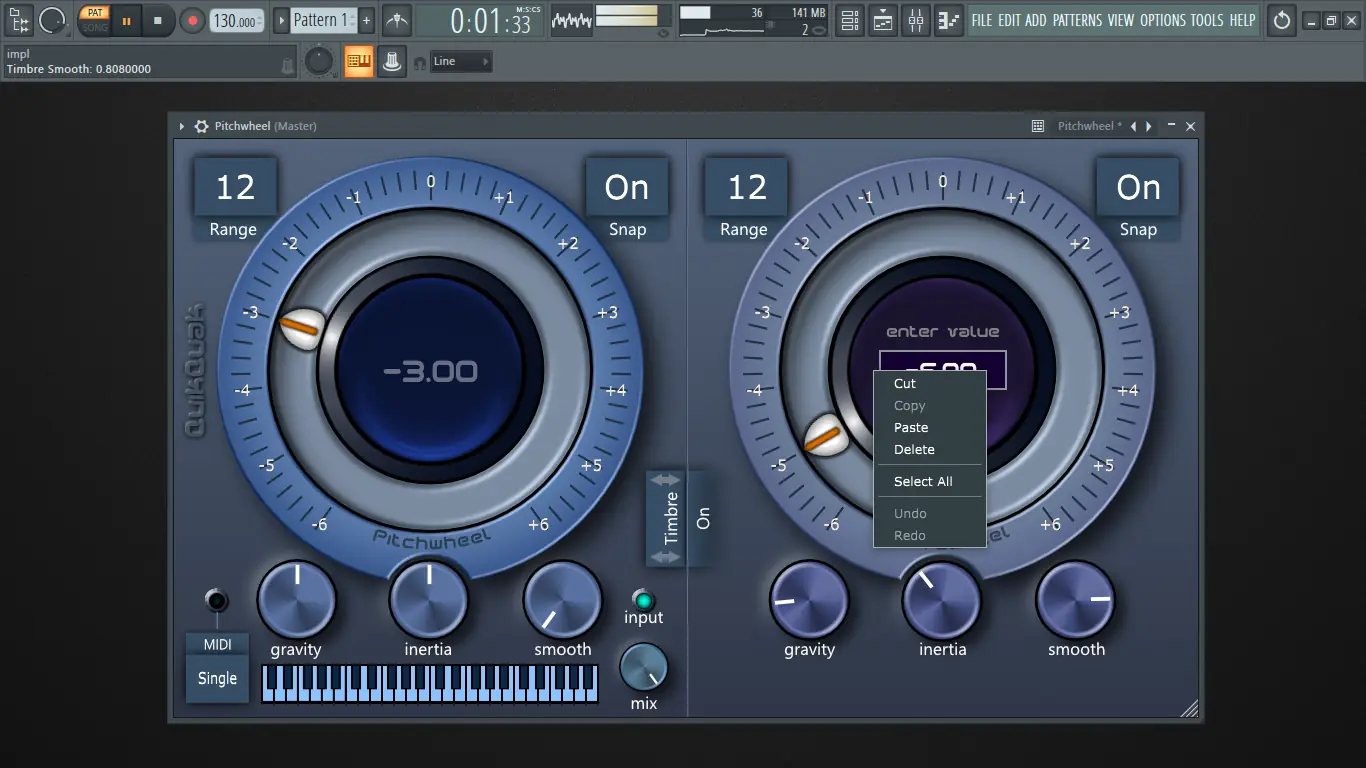Click the tempo 130.000 field
The height and width of the screenshot is (768, 1366).
[238, 20]
